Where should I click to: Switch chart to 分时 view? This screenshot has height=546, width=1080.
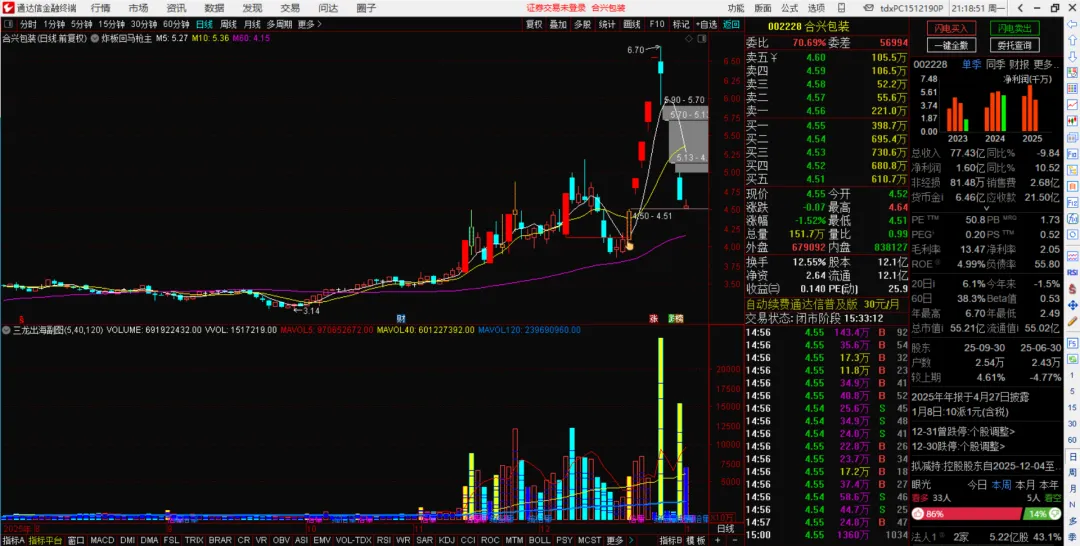coord(28,24)
